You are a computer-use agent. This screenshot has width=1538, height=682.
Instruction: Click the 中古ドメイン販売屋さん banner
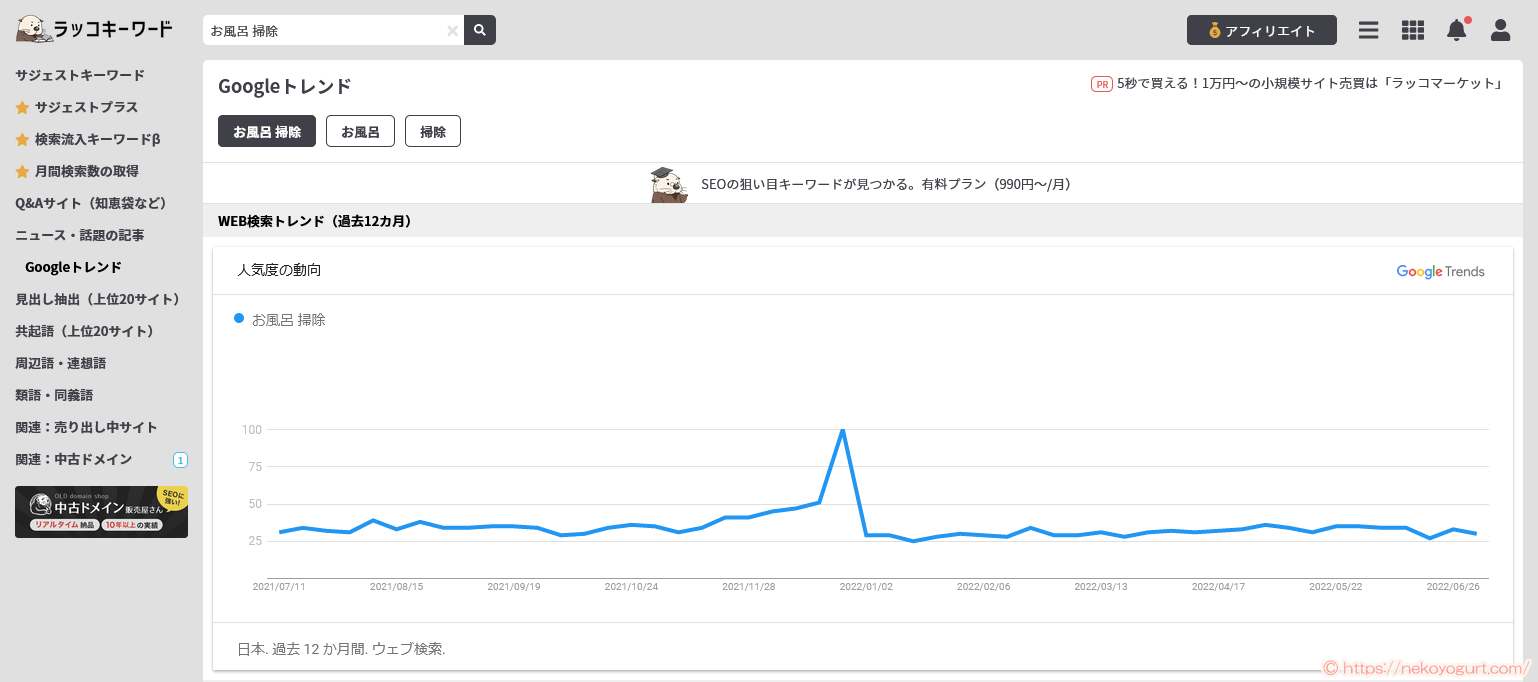[101, 512]
